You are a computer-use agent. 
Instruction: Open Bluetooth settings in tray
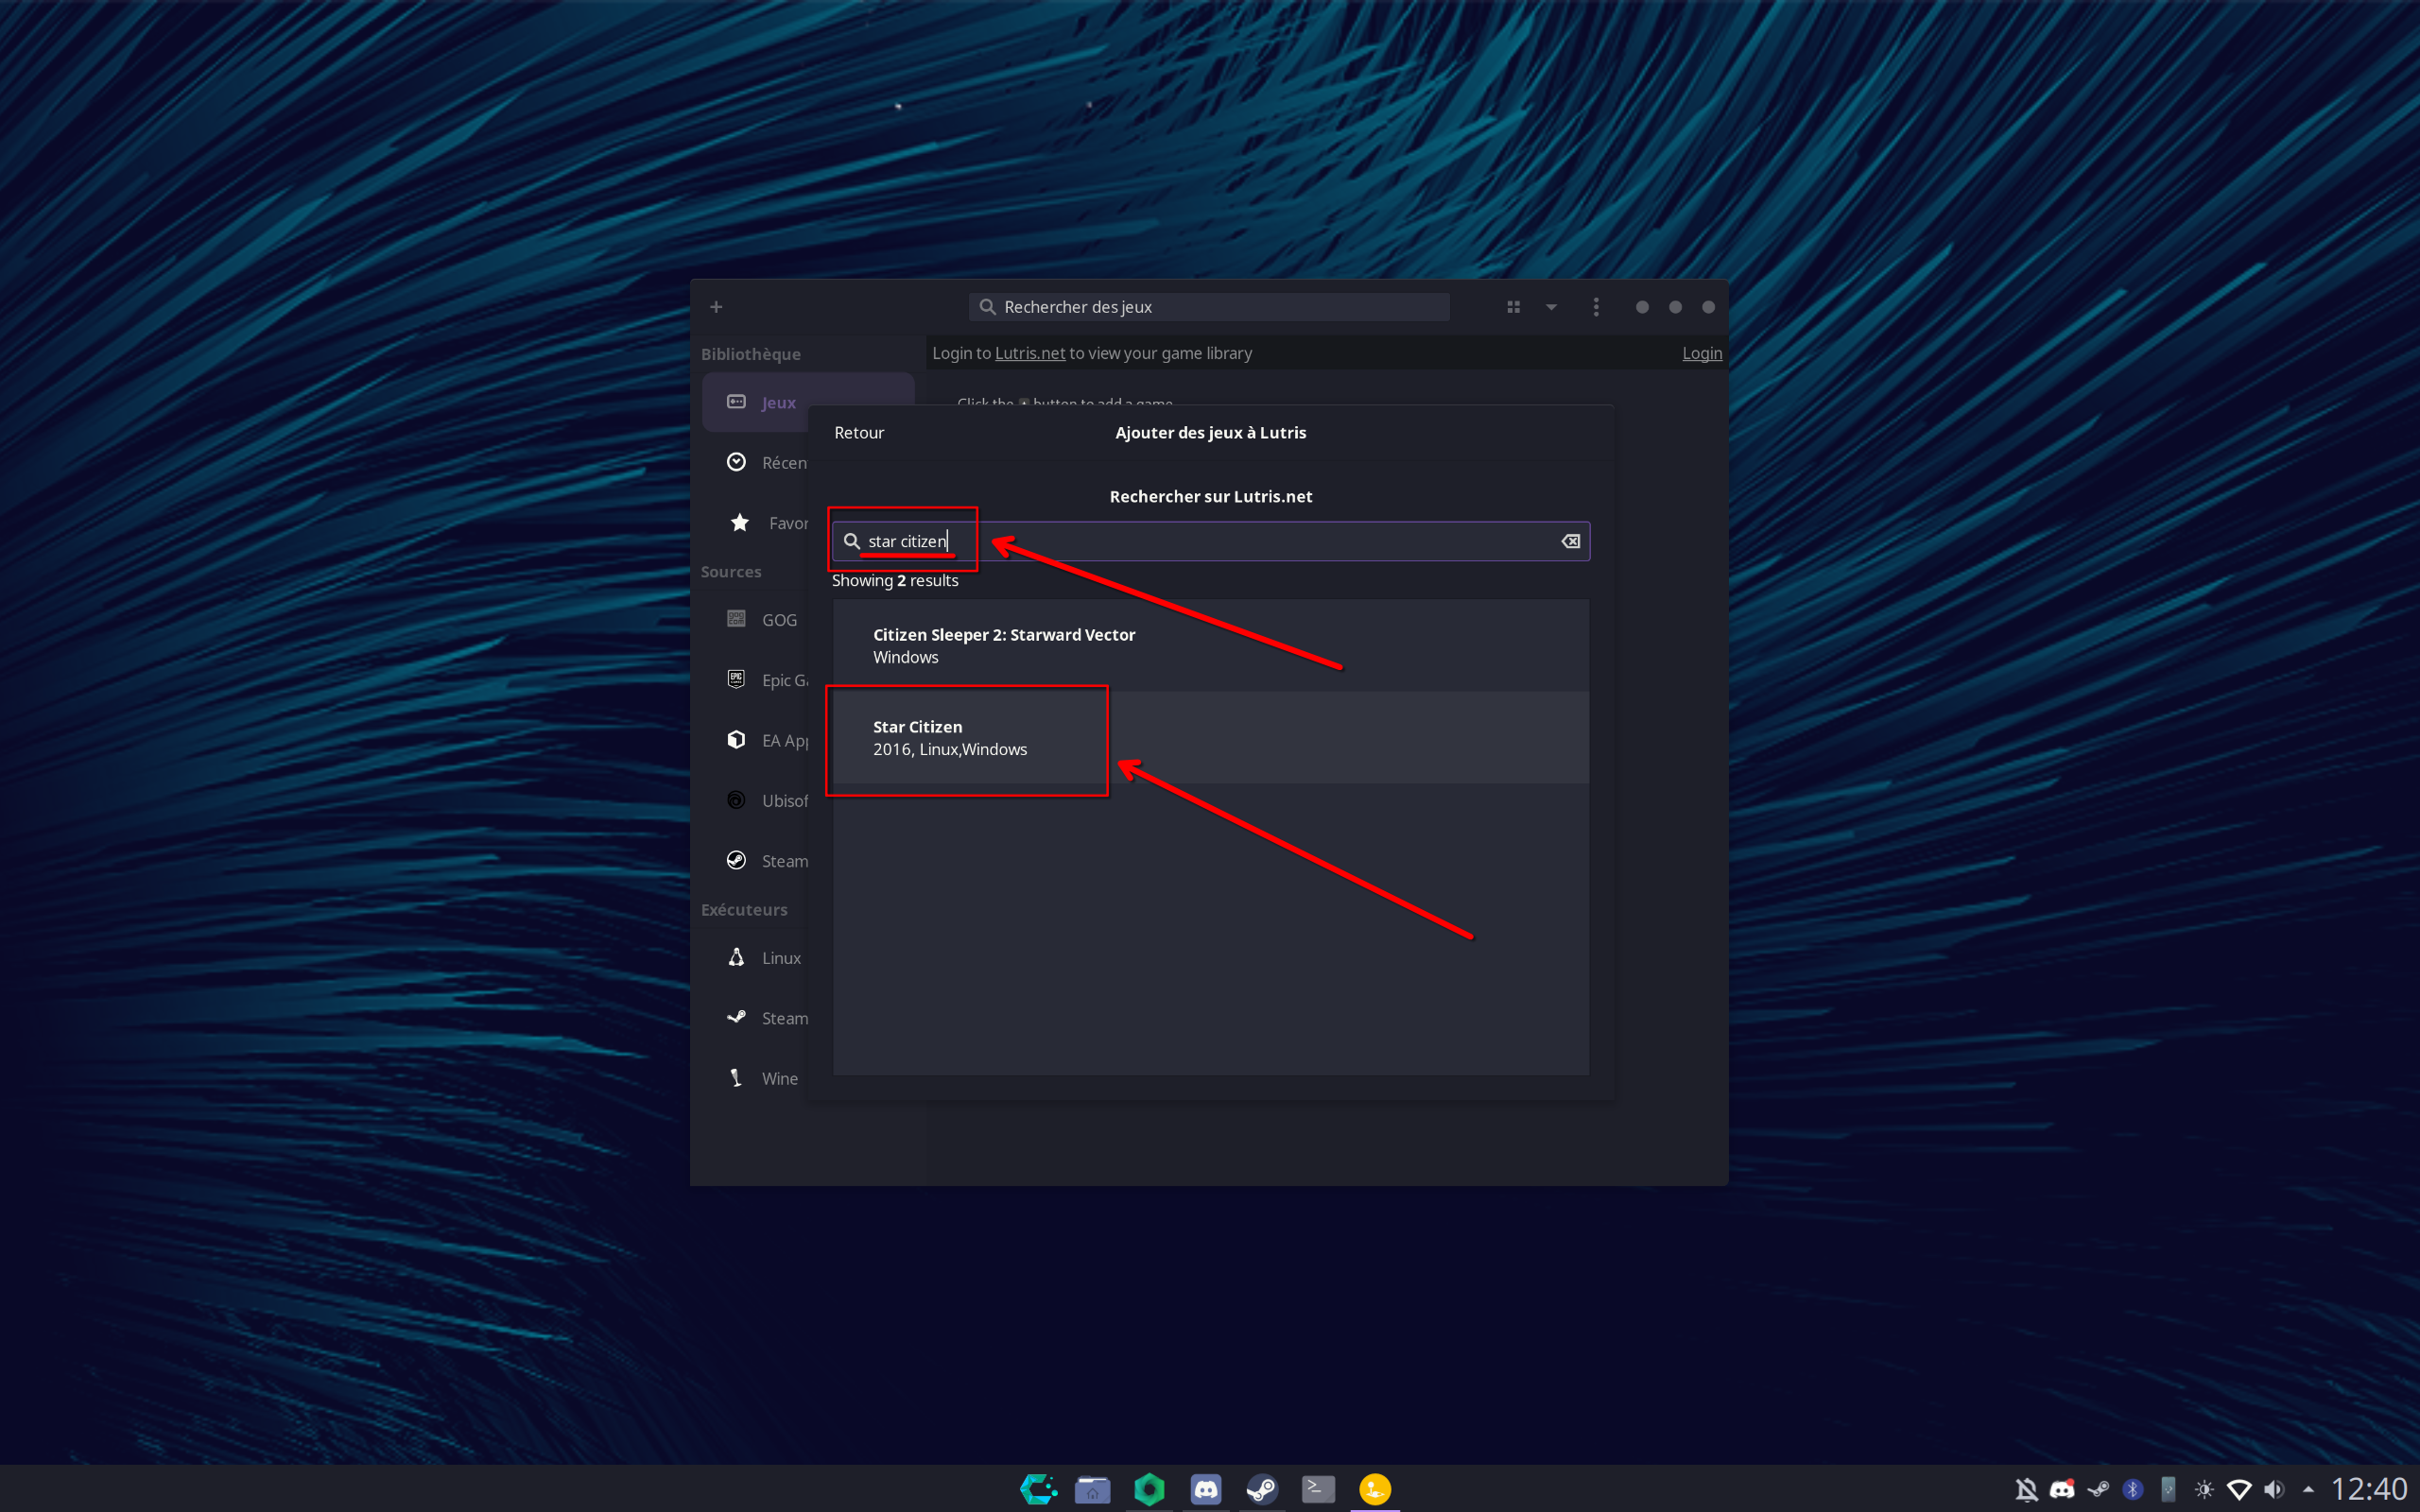(x=2133, y=1490)
